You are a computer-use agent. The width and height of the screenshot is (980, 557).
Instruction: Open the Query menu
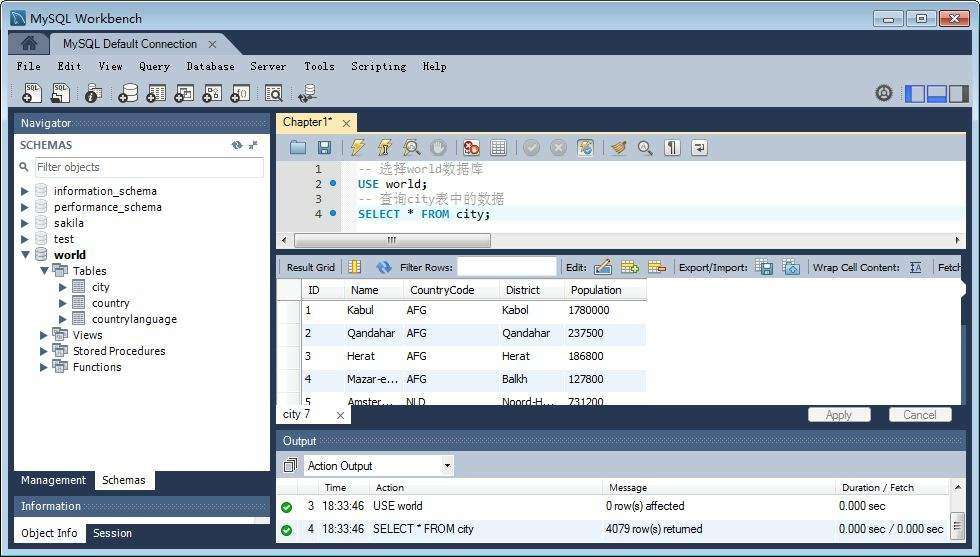click(x=154, y=66)
